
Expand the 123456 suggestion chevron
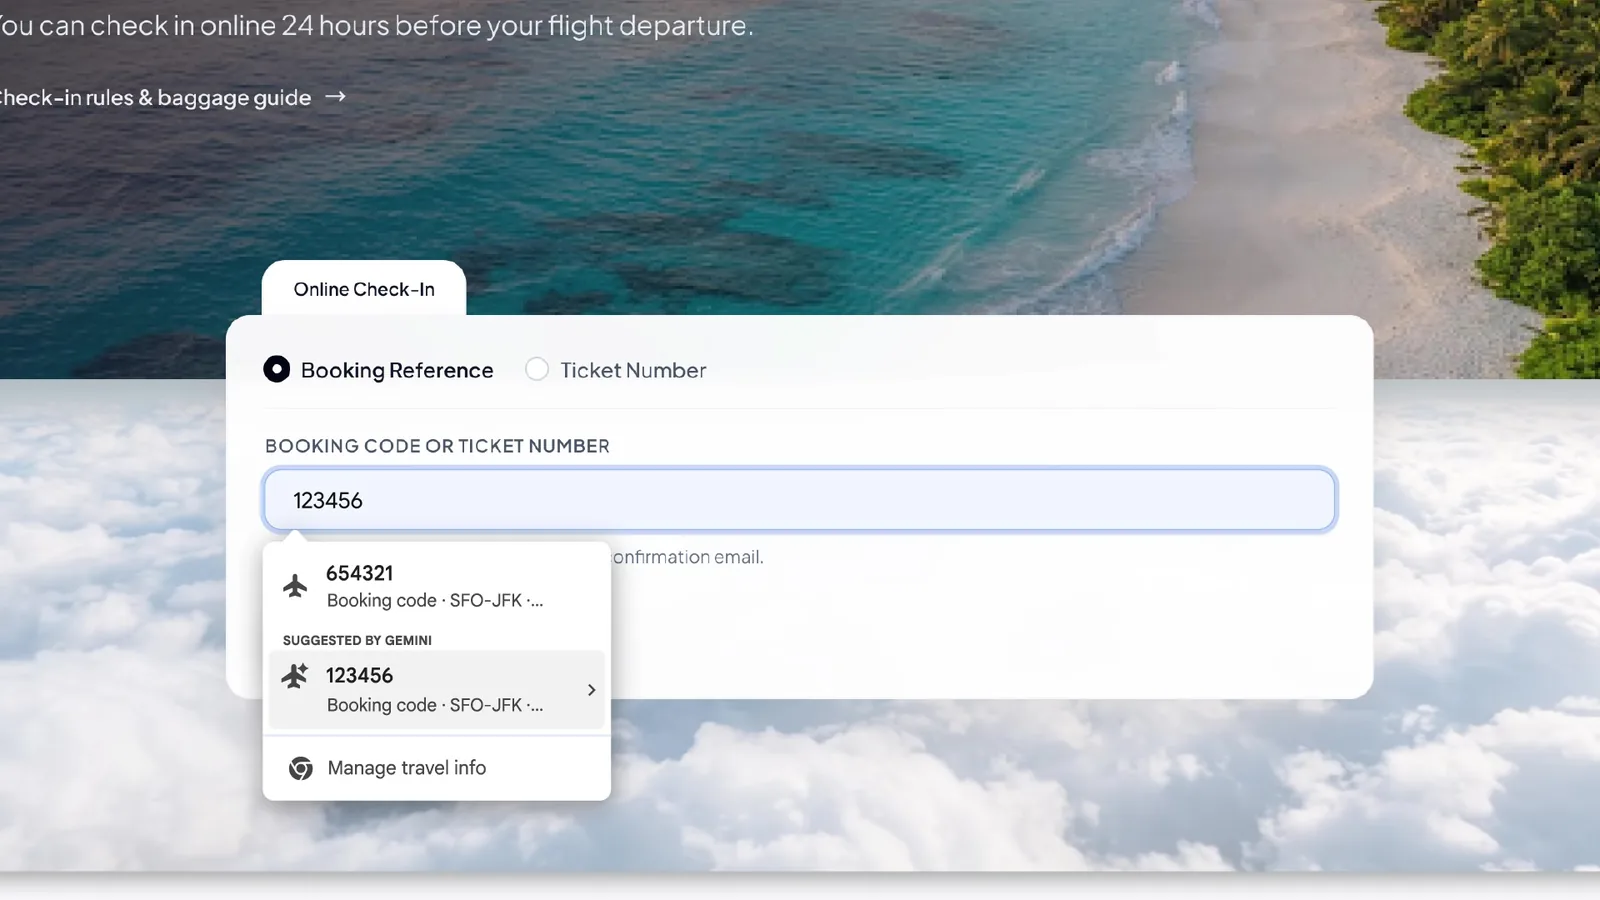(x=591, y=690)
